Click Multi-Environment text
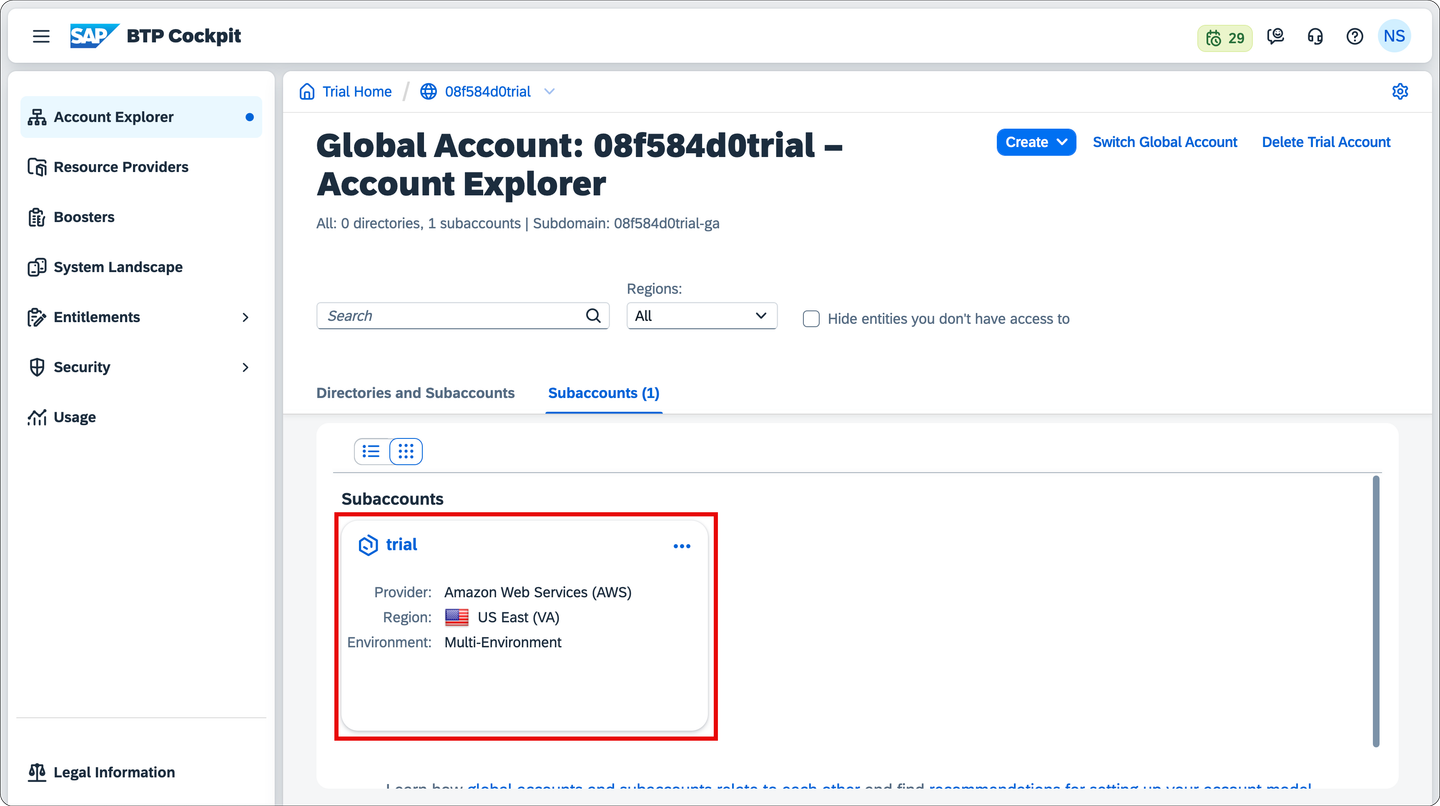This screenshot has width=1440, height=806. click(x=503, y=642)
